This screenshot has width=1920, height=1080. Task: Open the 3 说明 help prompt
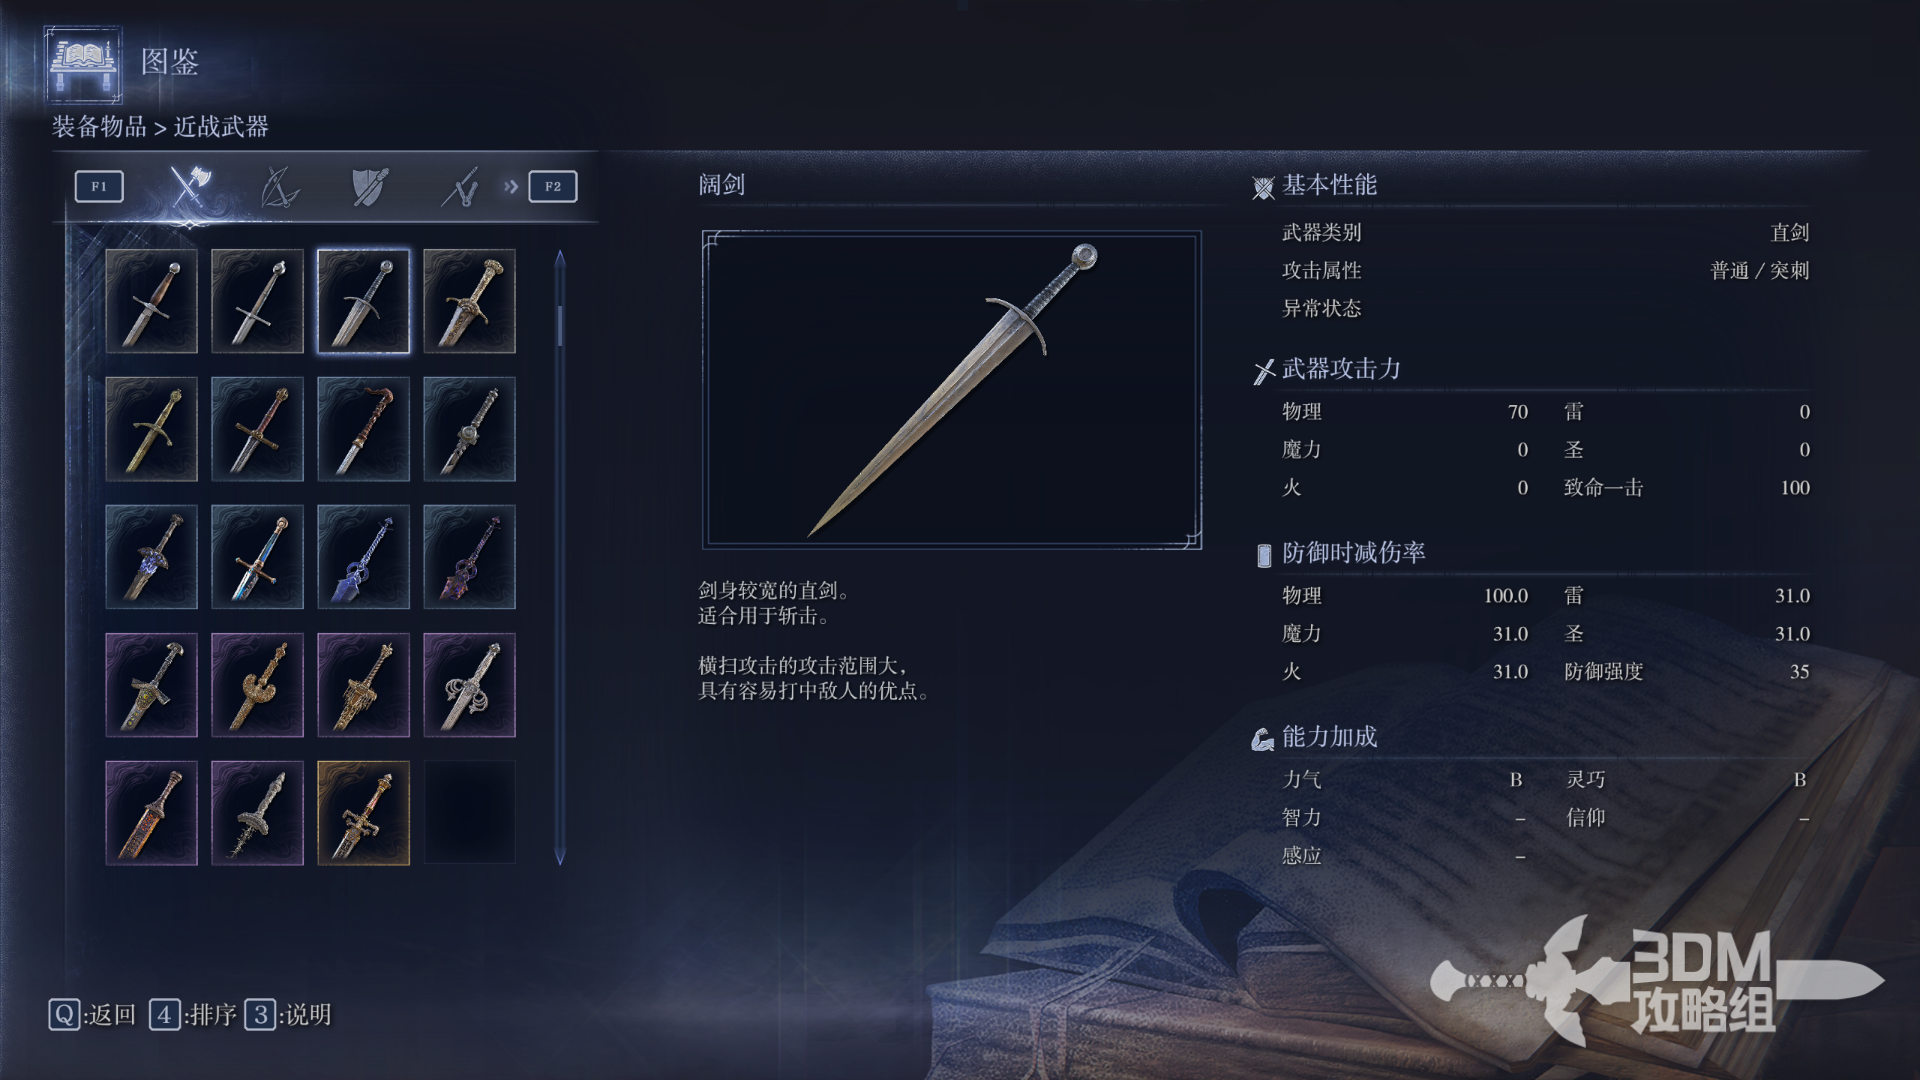coord(288,1015)
